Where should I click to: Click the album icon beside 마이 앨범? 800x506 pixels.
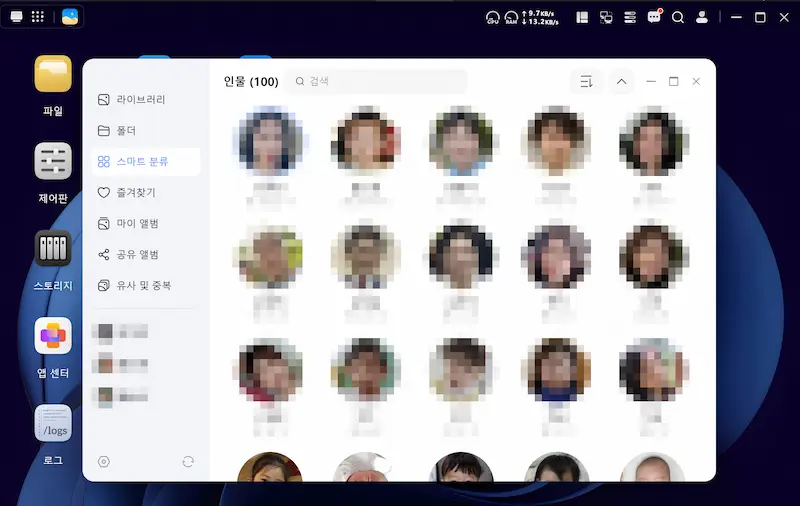pos(104,223)
